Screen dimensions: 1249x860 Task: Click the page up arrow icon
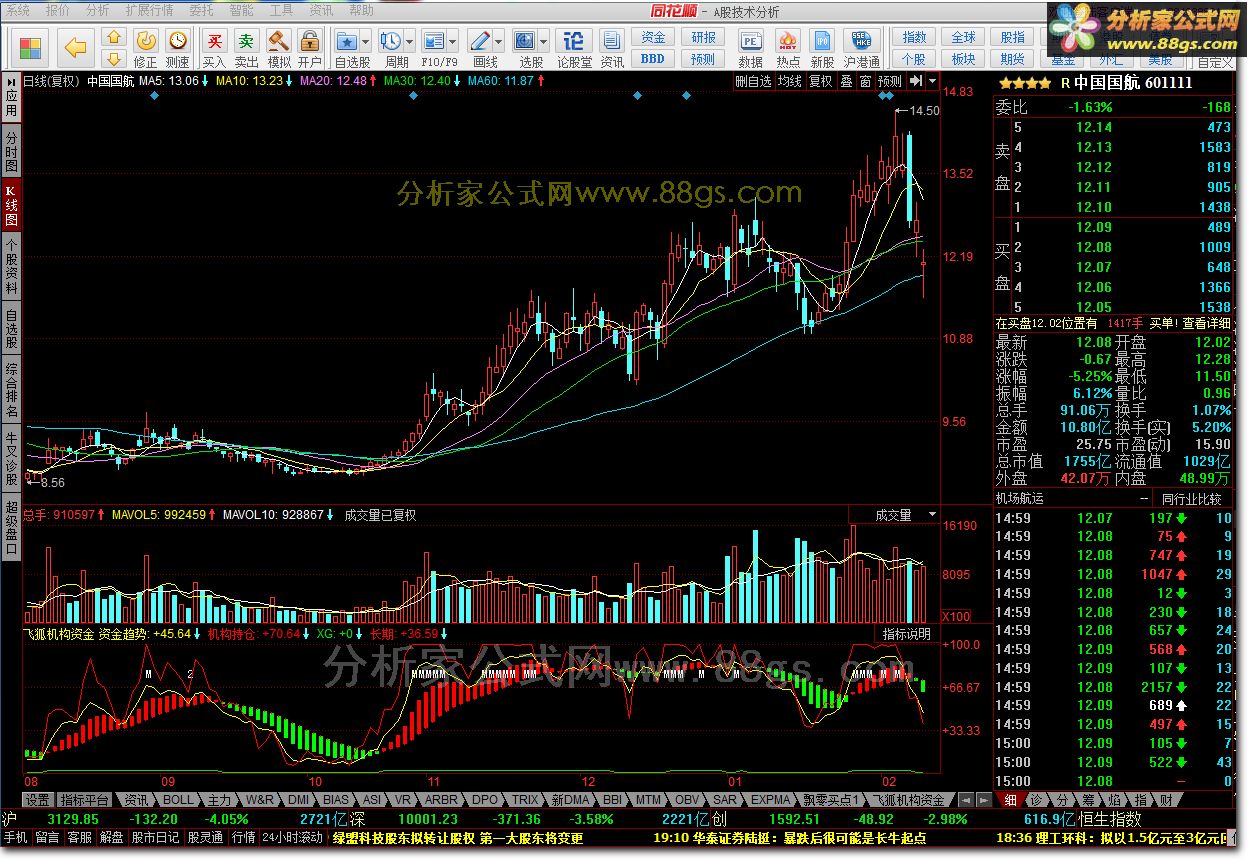pos(114,36)
